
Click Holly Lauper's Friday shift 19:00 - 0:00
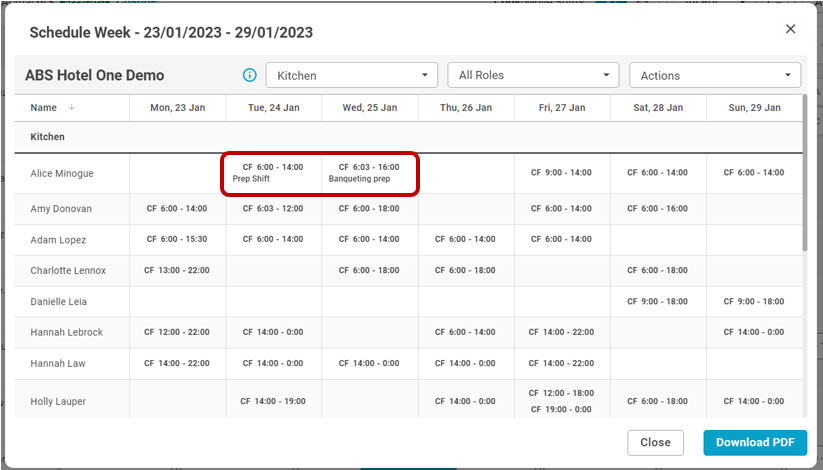point(561,409)
